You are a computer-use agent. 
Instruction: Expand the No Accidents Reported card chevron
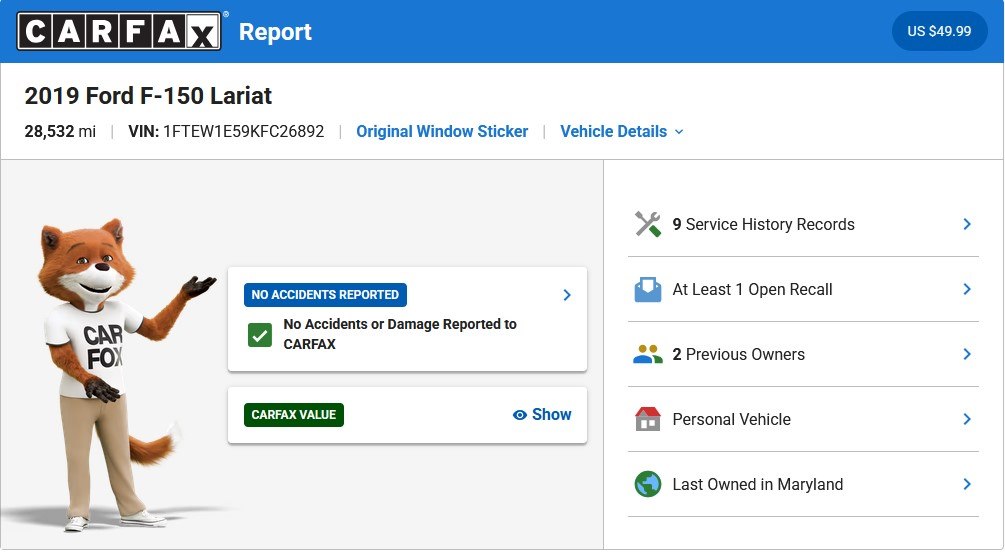(x=567, y=295)
